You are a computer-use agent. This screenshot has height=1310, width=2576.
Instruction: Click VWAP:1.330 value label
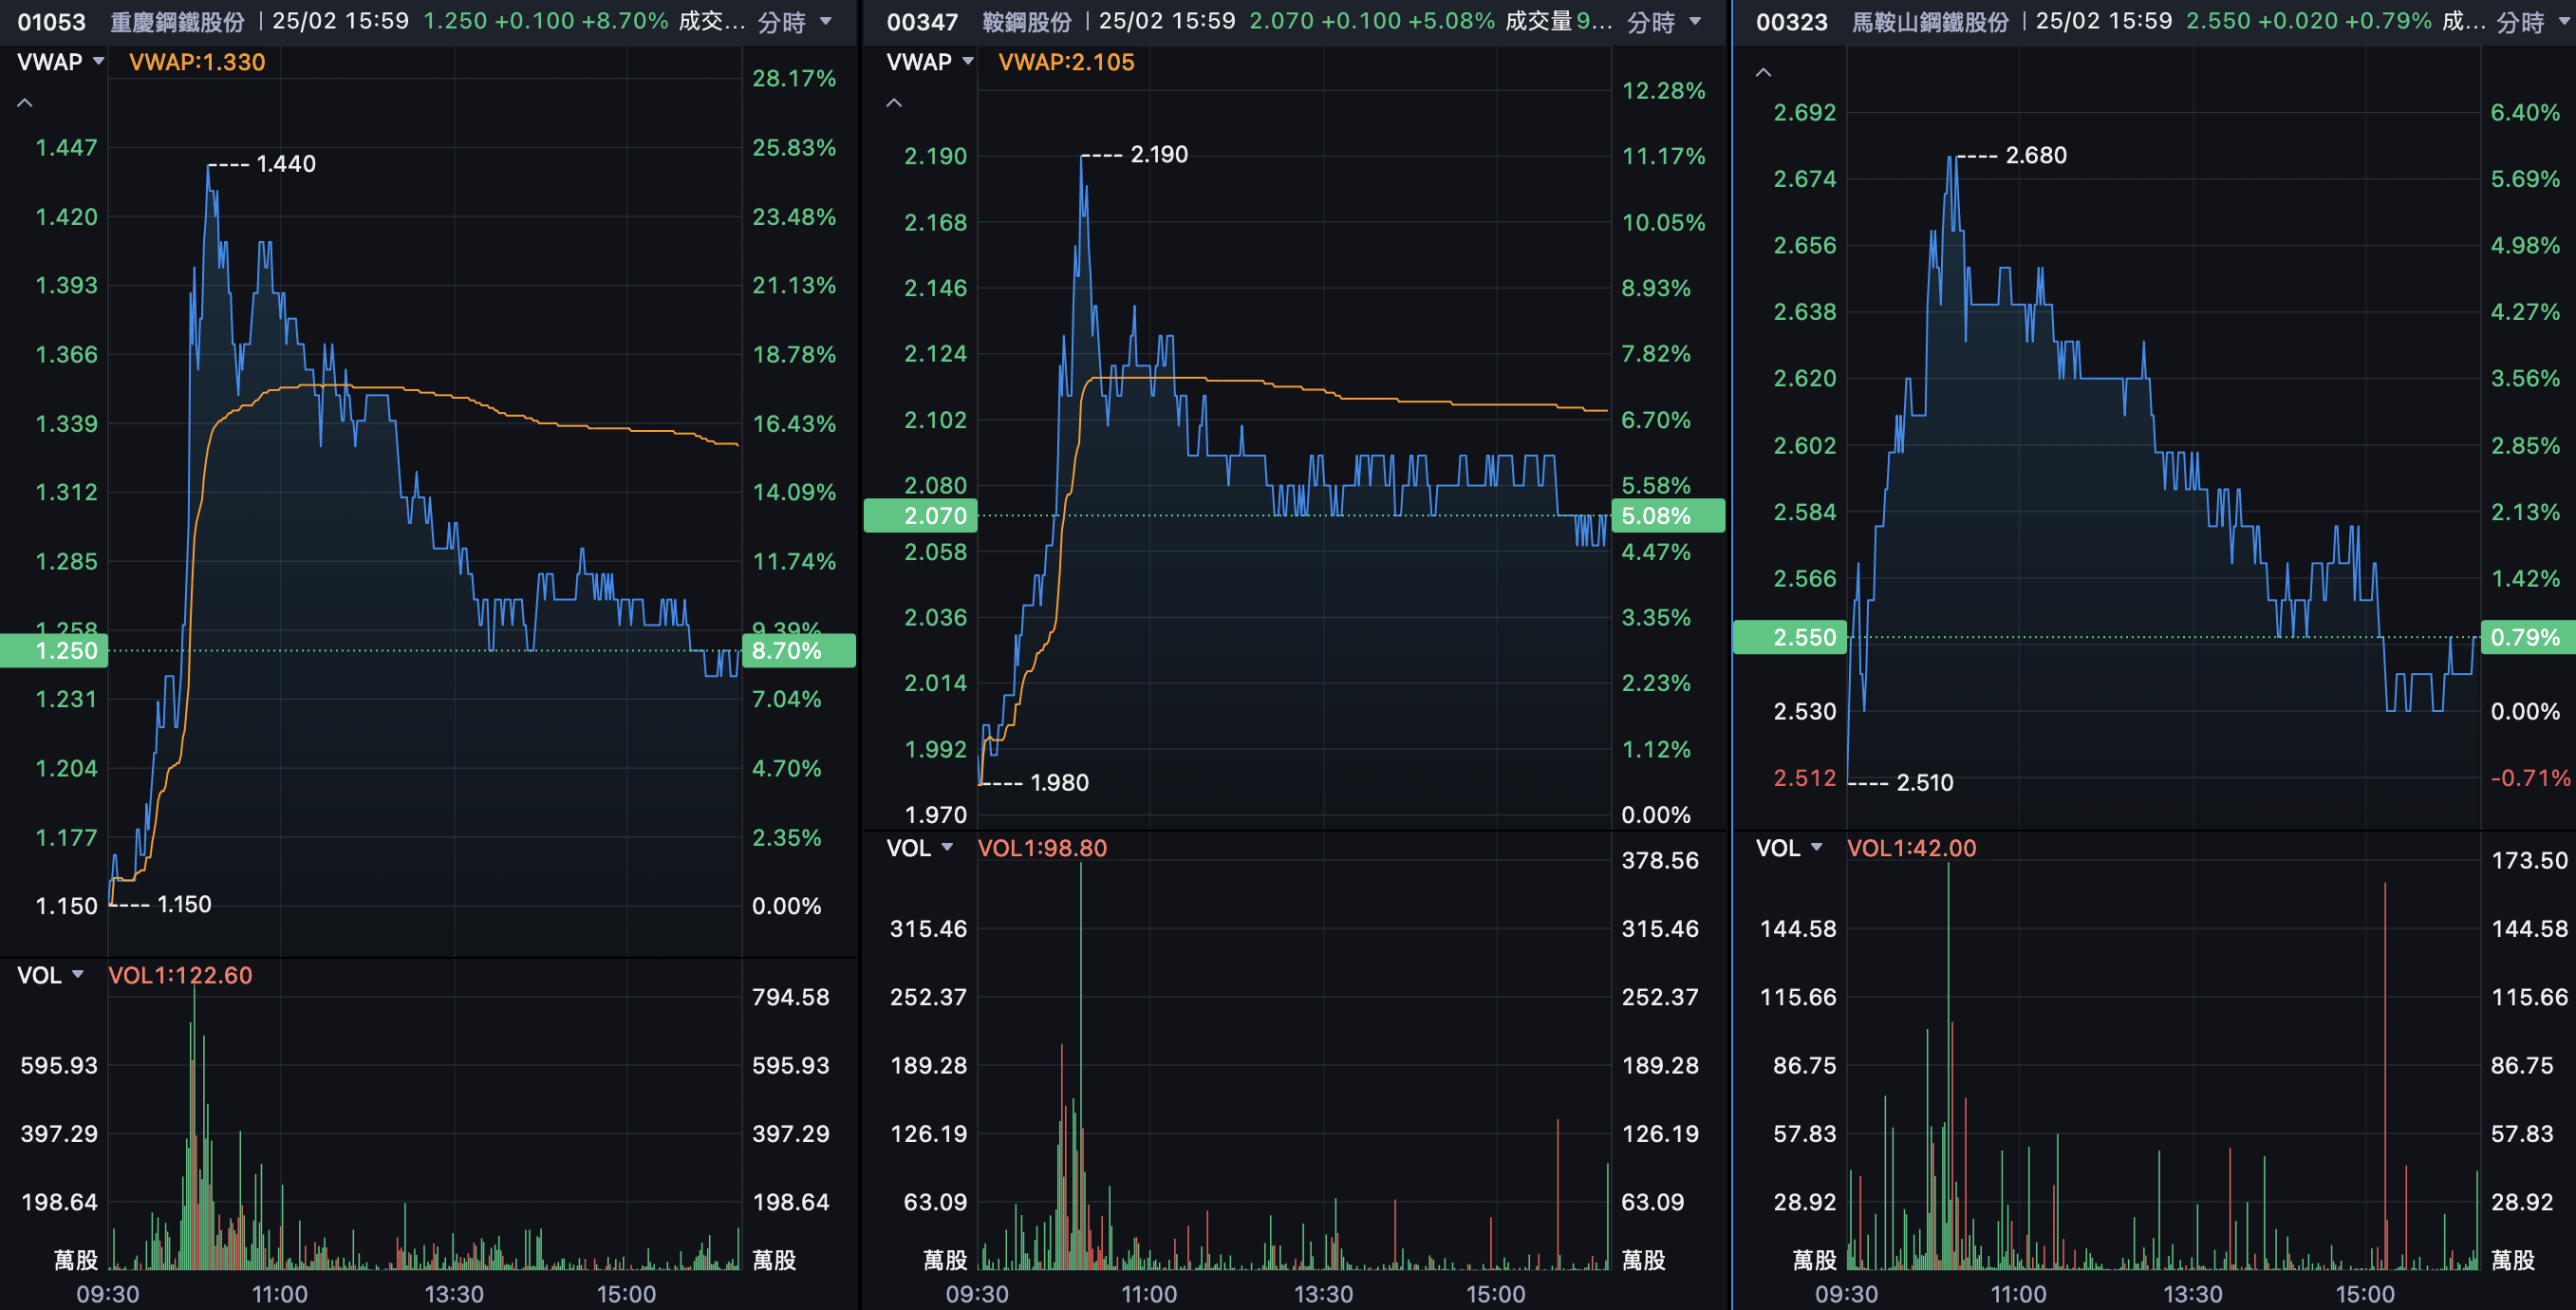[x=197, y=62]
